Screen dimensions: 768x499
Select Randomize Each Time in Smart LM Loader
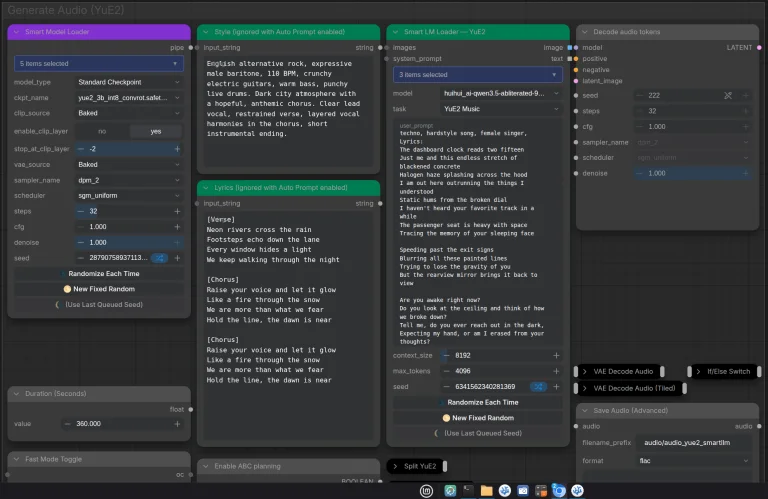[478, 403]
